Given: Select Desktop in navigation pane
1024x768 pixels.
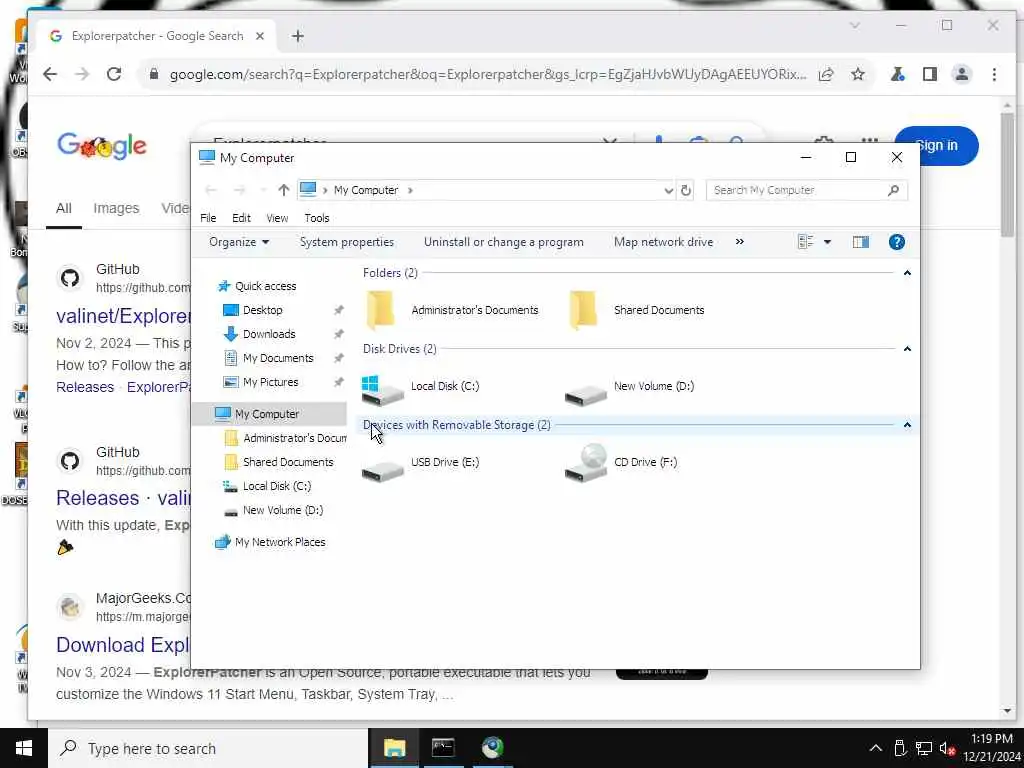Looking at the screenshot, I should (263, 310).
